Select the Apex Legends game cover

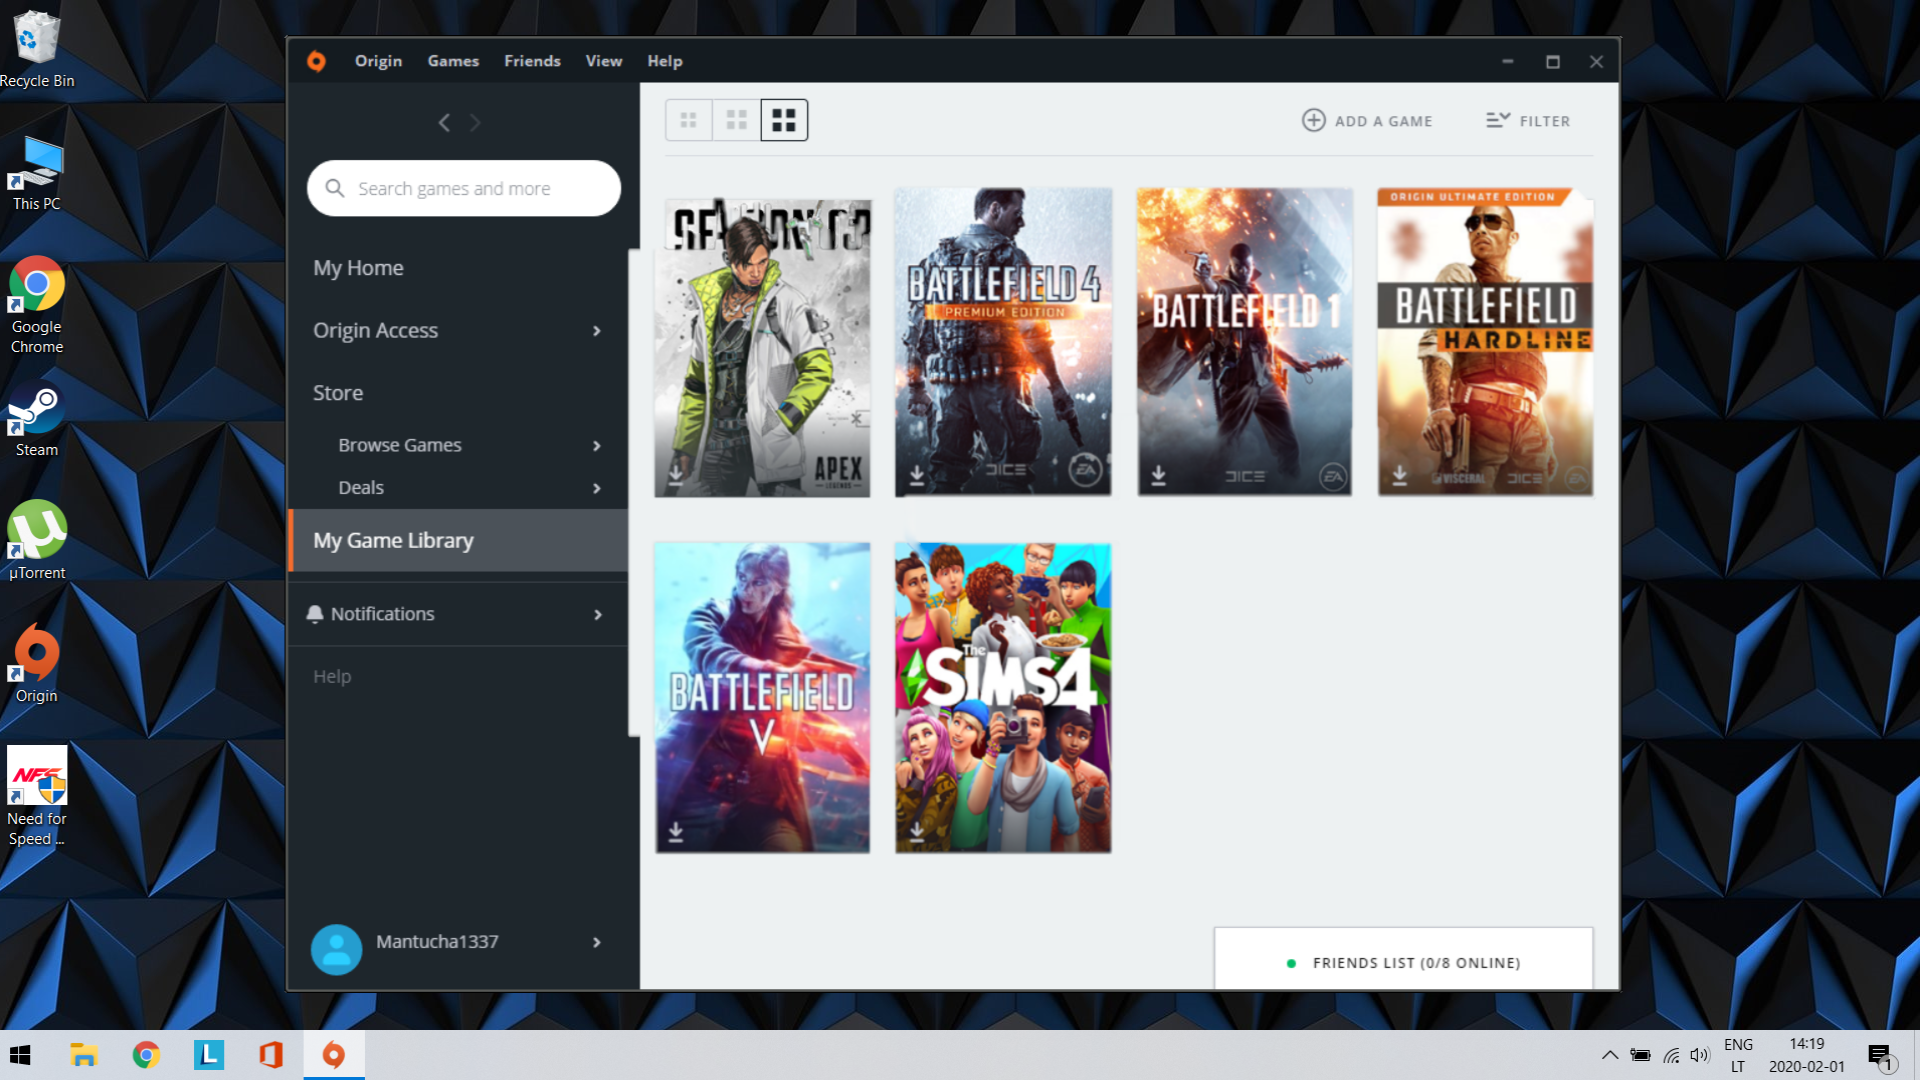point(762,346)
